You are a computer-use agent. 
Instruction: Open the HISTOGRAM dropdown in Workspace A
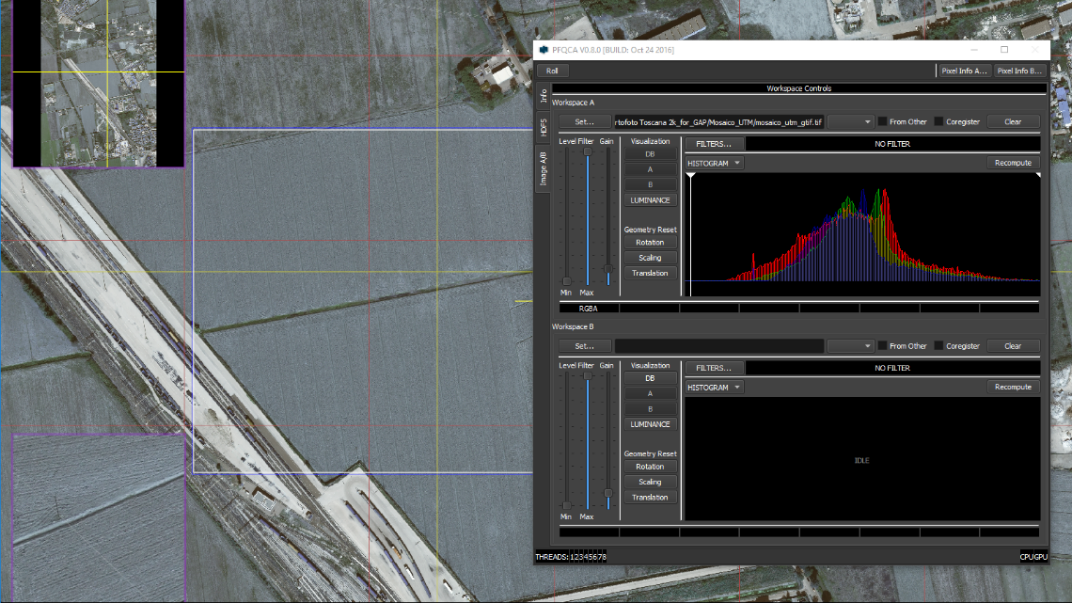pyautogui.click(x=714, y=163)
